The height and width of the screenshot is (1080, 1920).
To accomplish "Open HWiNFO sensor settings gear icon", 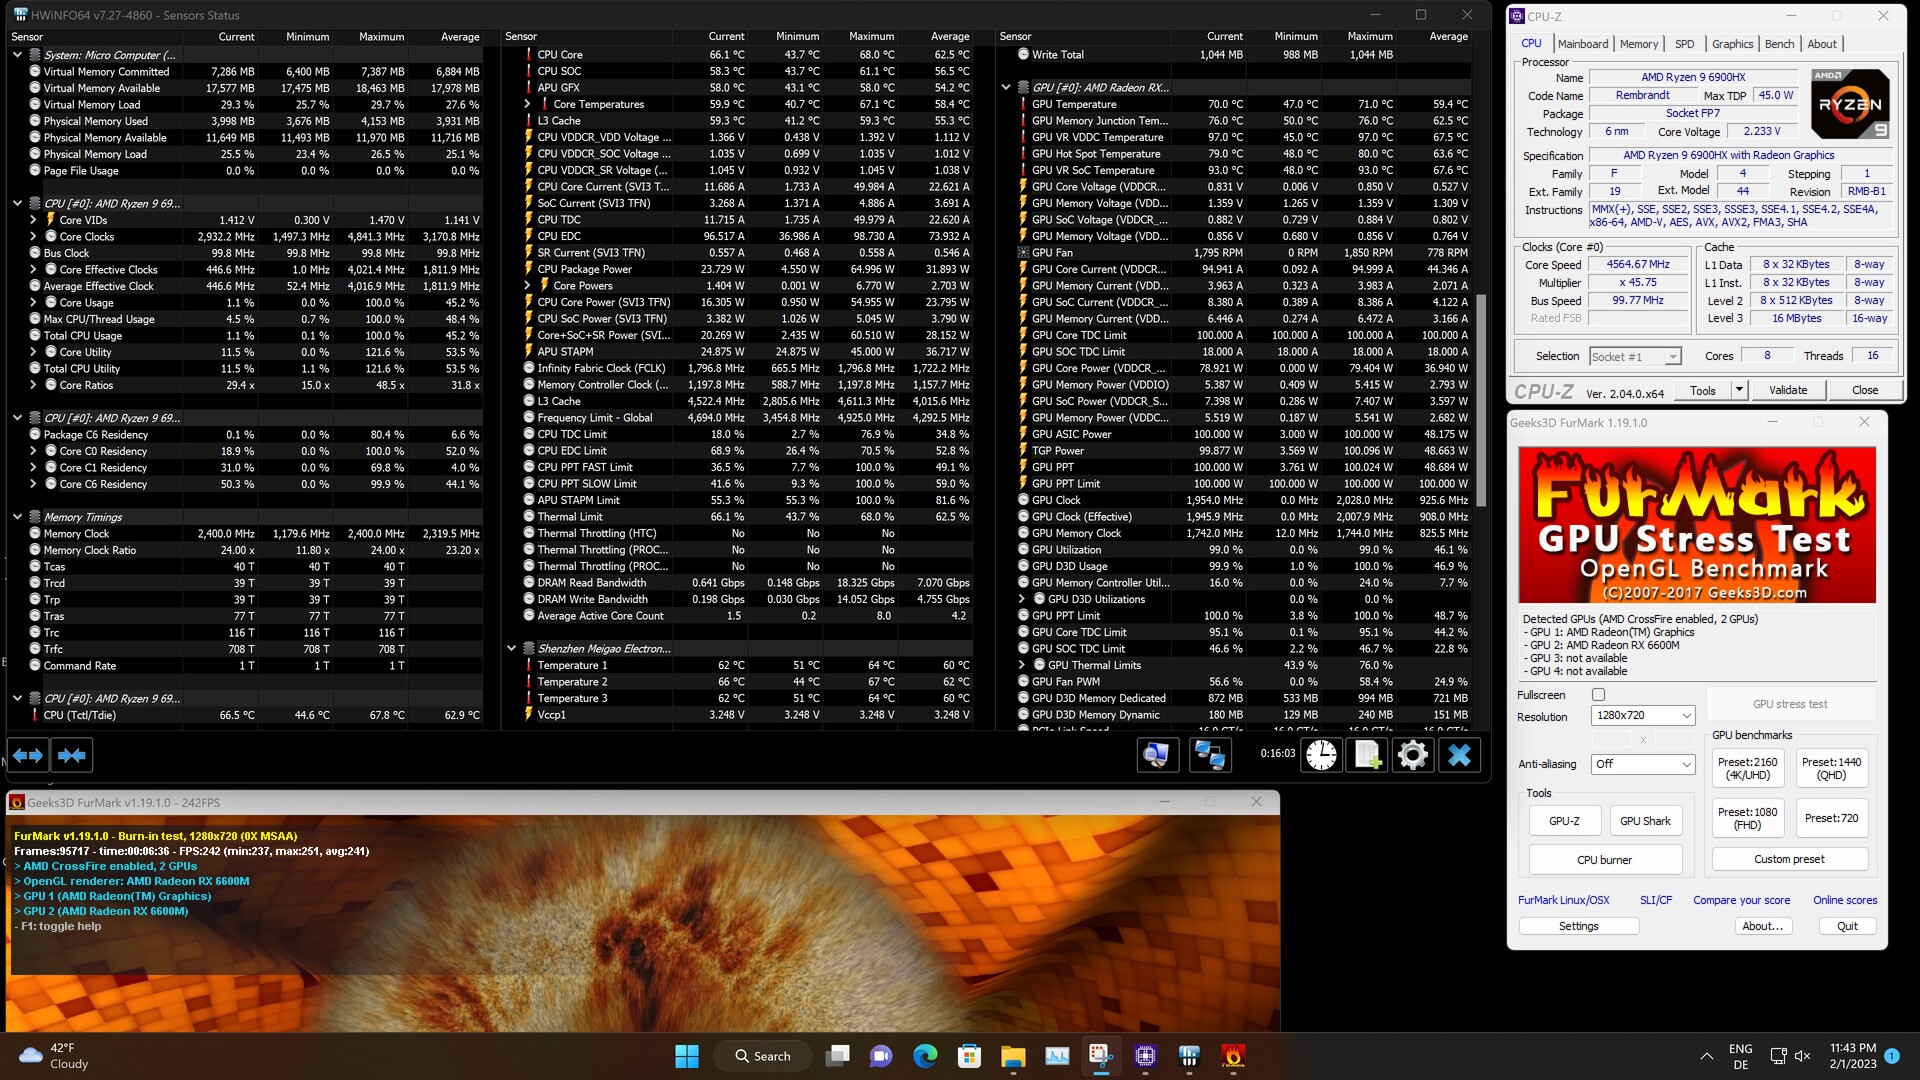I will (x=1413, y=755).
